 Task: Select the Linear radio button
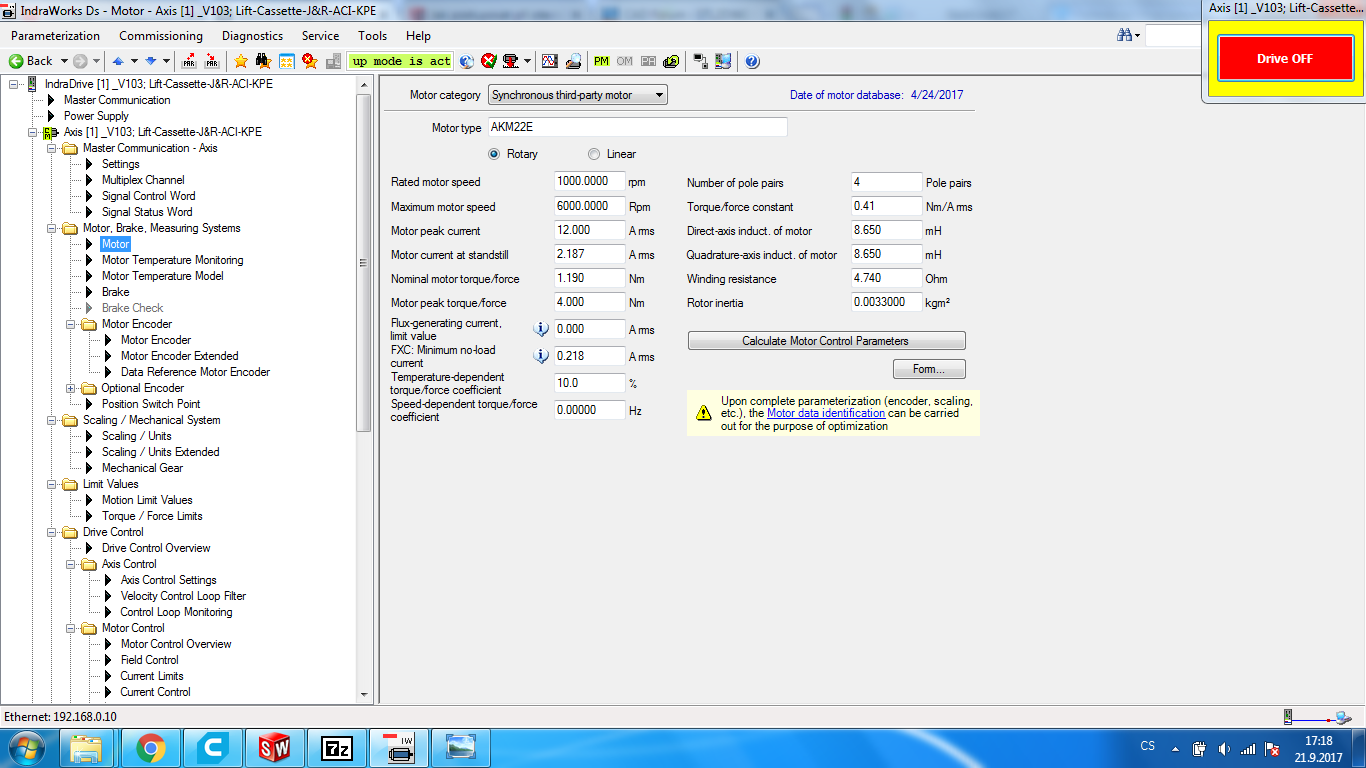(x=594, y=154)
